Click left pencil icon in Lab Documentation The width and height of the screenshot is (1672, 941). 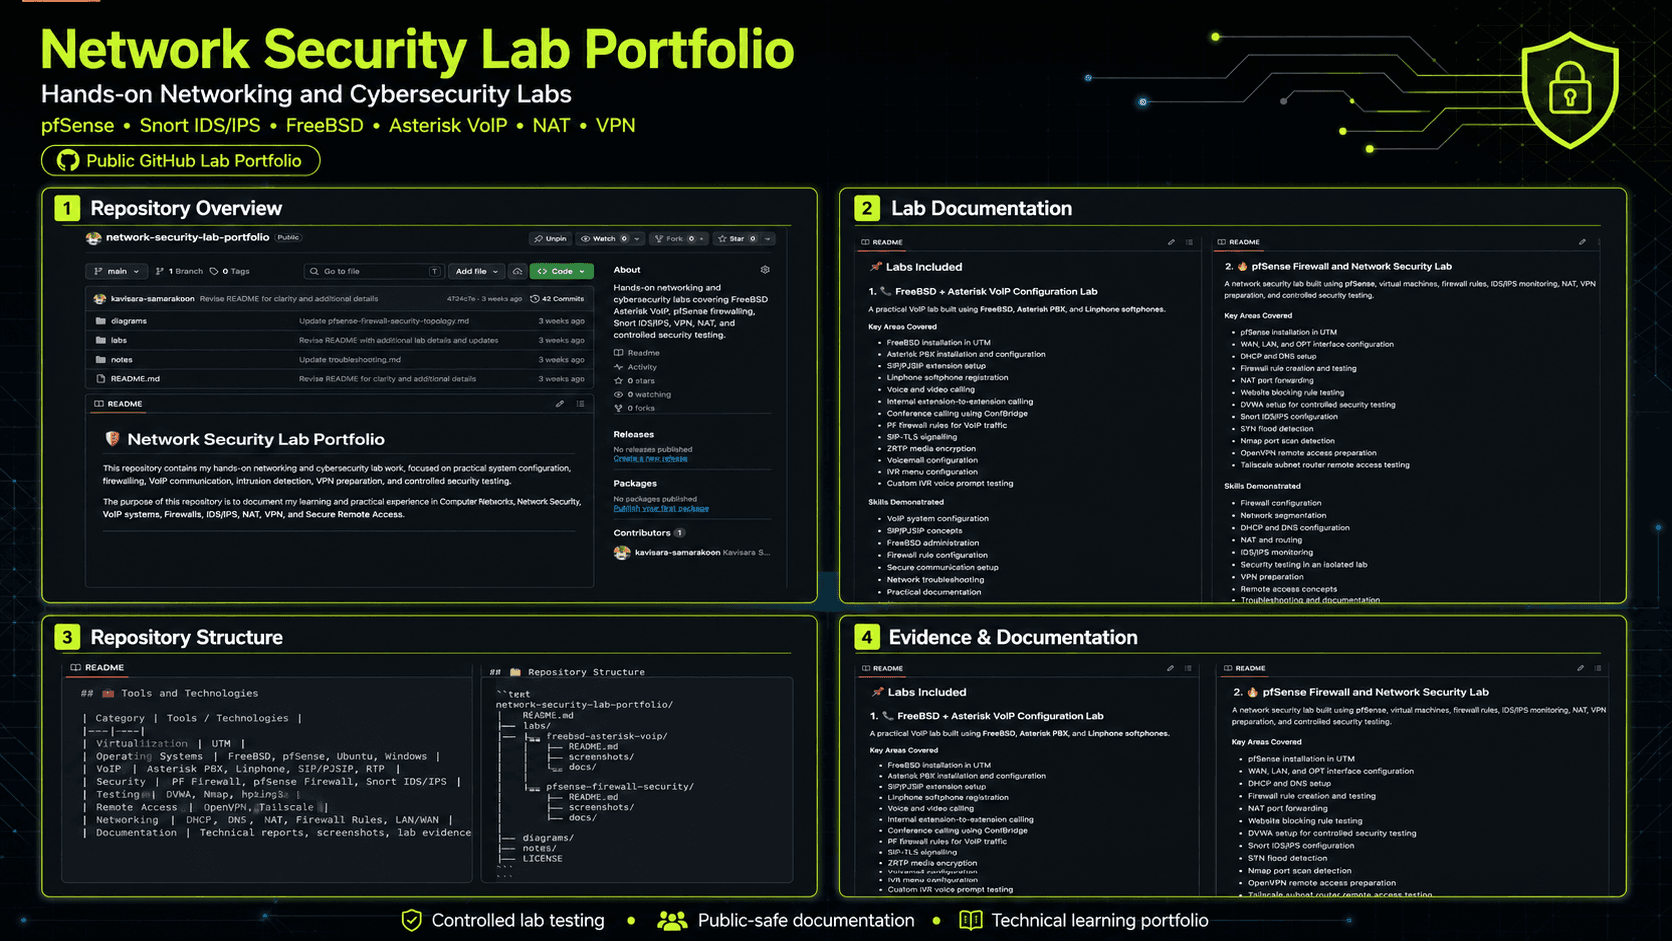click(x=1171, y=242)
